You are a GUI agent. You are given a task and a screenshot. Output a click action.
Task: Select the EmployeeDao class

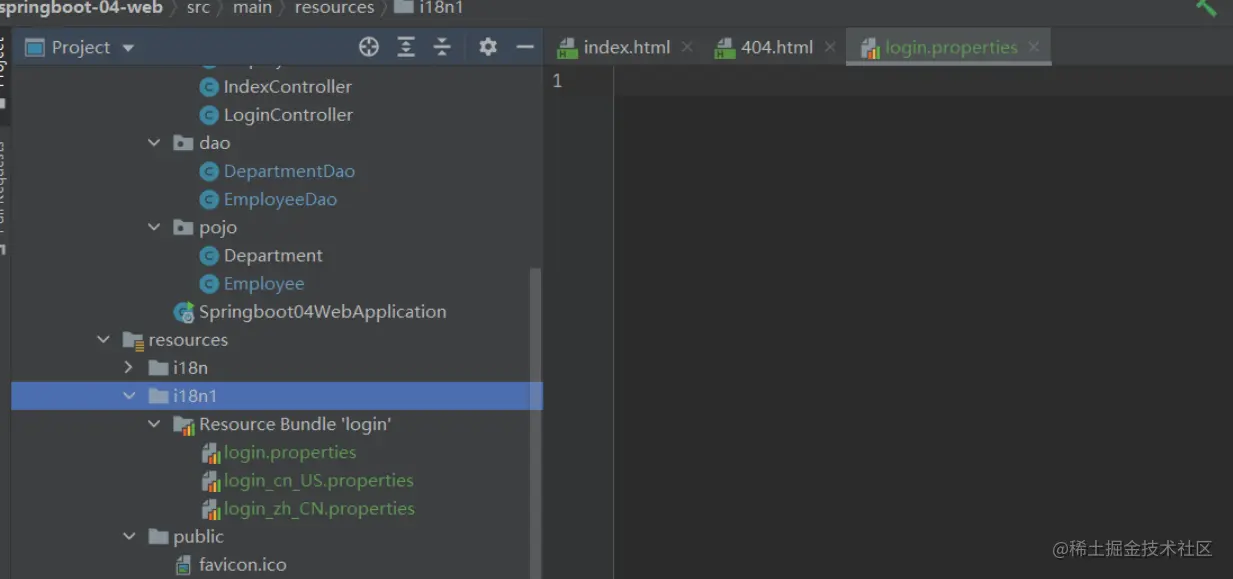(x=280, y=199)
